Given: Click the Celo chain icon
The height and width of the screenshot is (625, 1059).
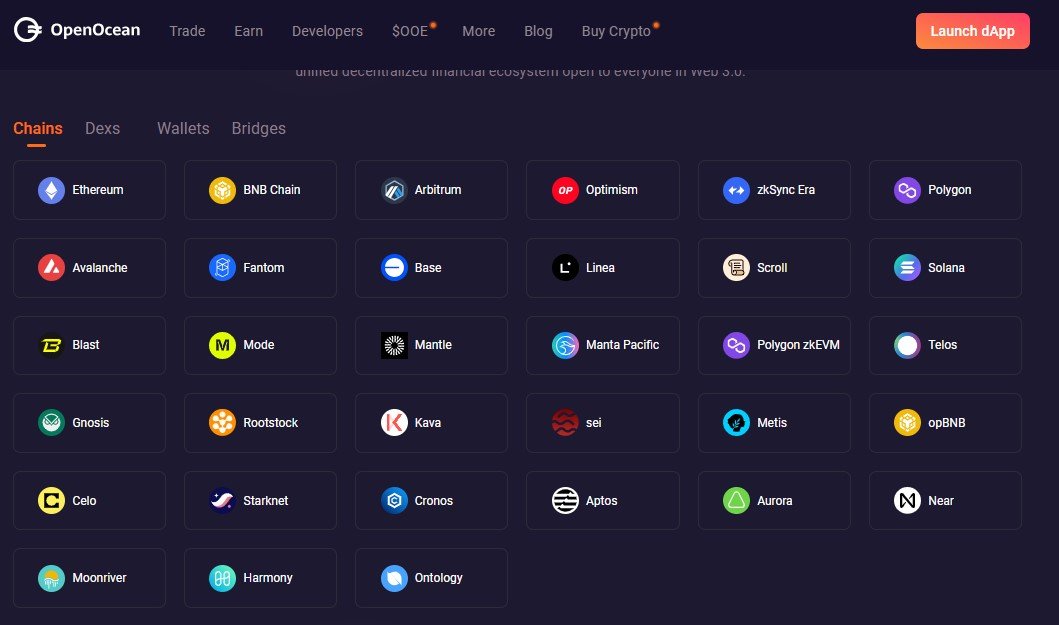Looking at the screenshot, I should tap(51, 501).
